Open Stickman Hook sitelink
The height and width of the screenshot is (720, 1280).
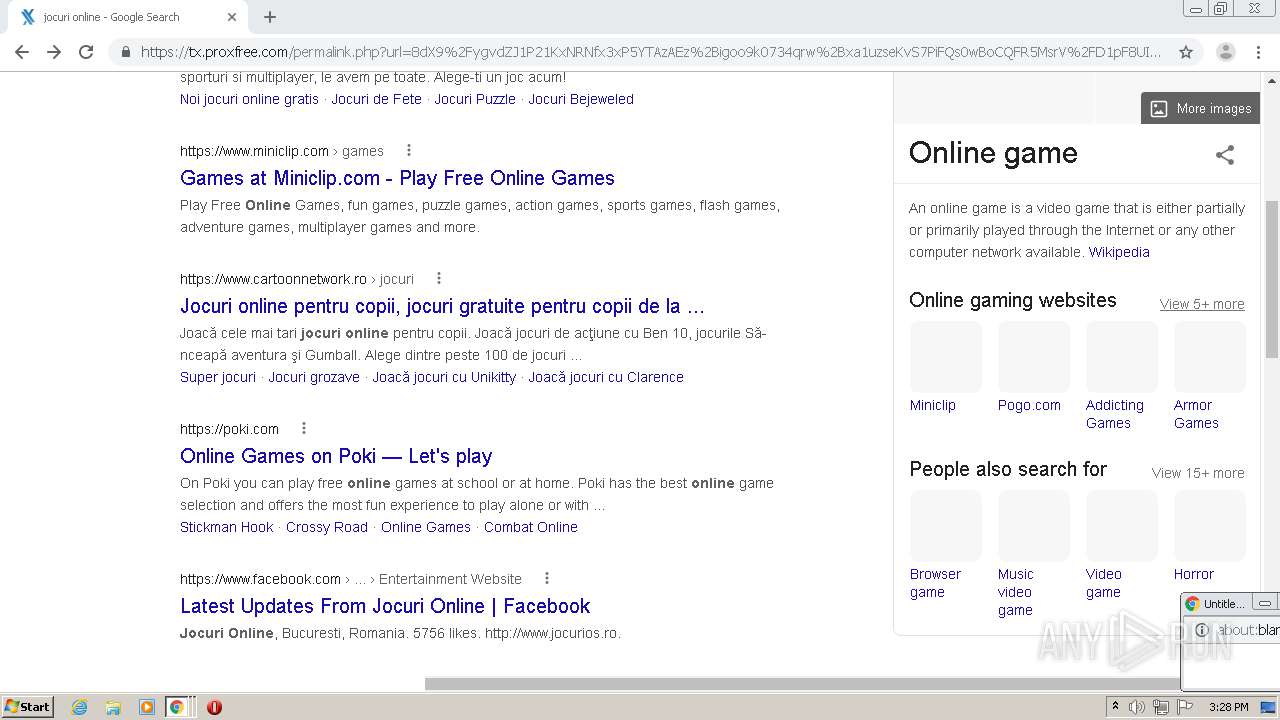(x=227, y=527)
